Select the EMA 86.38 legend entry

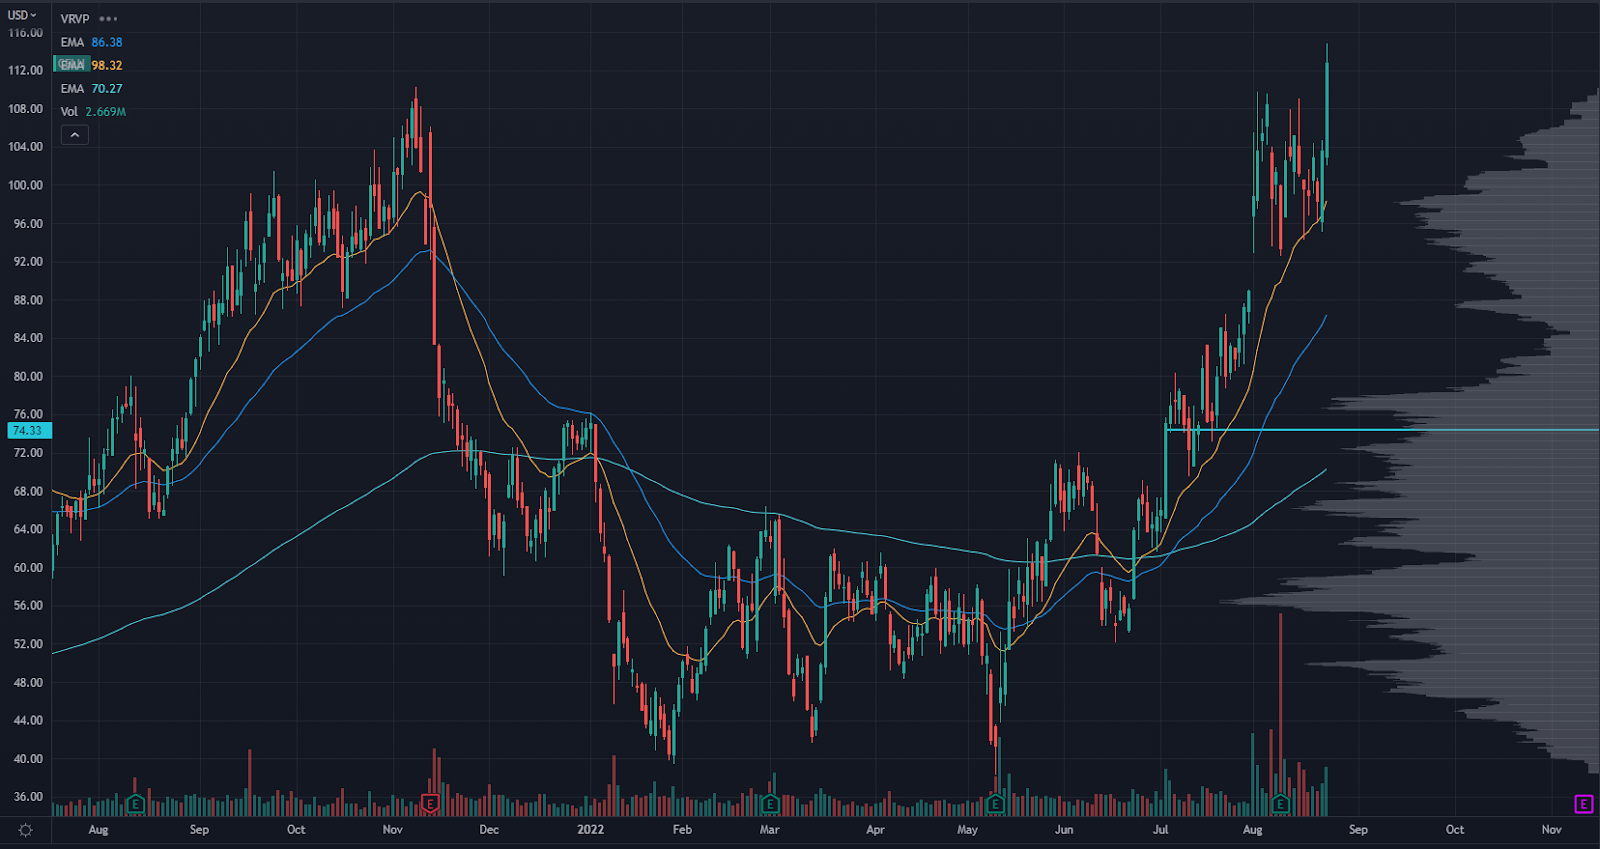(91, 42)
